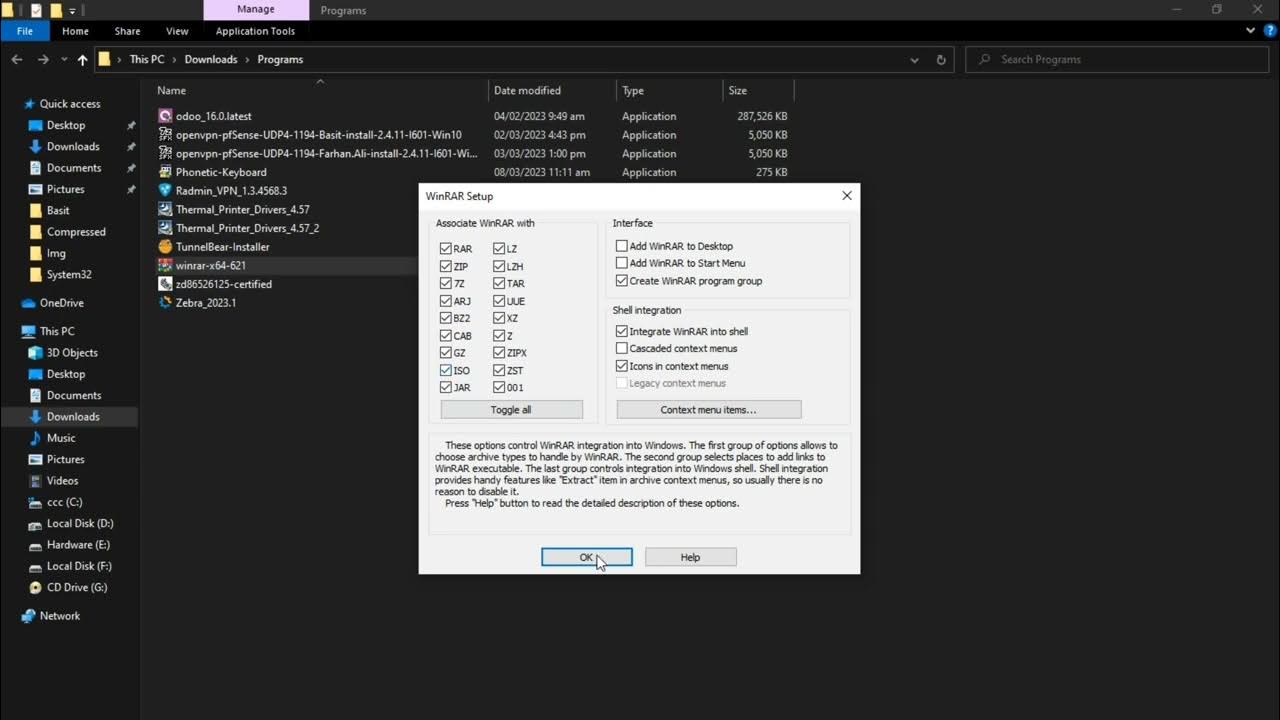
Task: Open OneDrive cloud icon in sidebar
Action: [29, 303]
